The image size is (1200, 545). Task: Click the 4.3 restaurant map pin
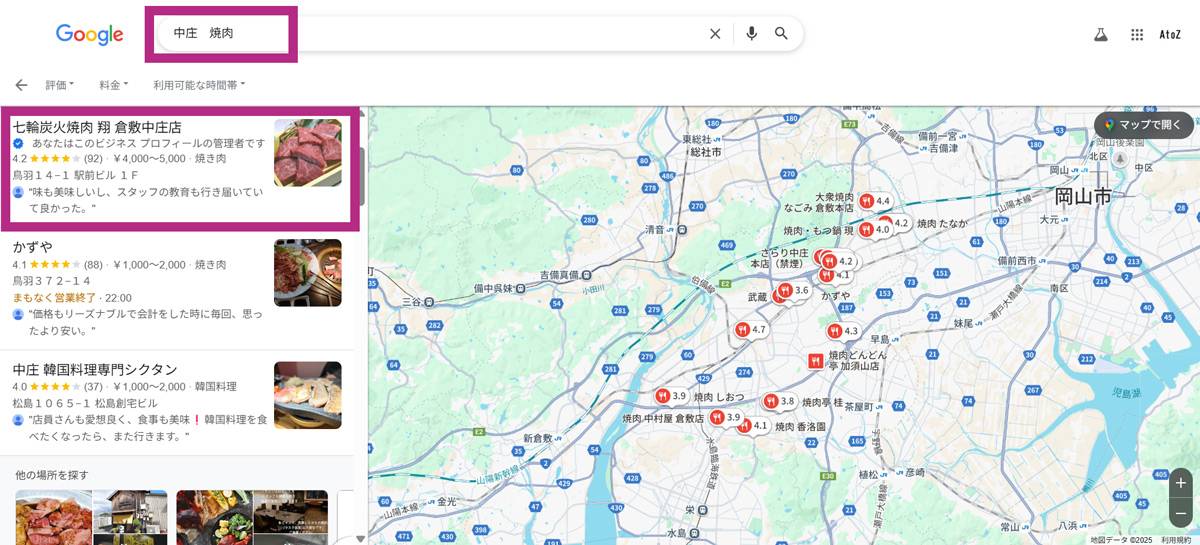tap(843, 331)
